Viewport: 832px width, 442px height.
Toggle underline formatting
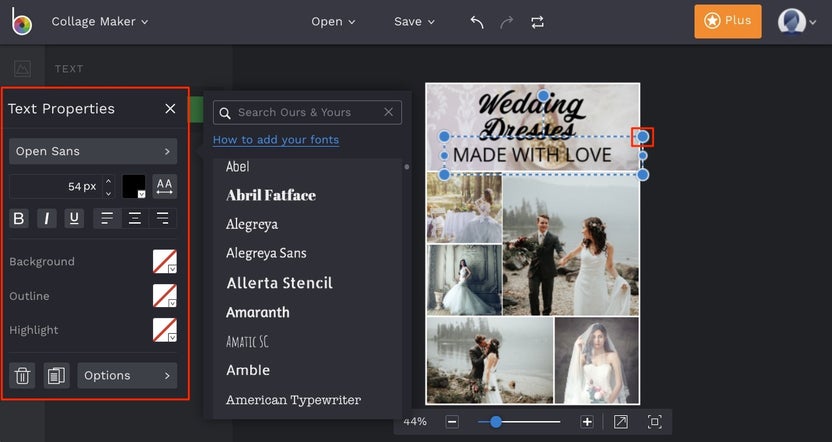[74, 218]
